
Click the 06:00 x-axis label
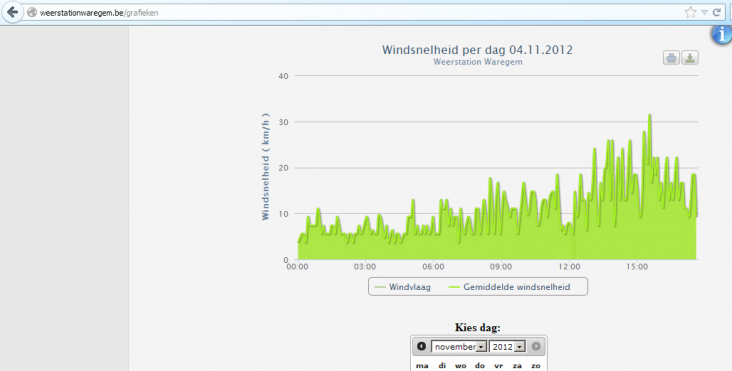click(433, 267)
